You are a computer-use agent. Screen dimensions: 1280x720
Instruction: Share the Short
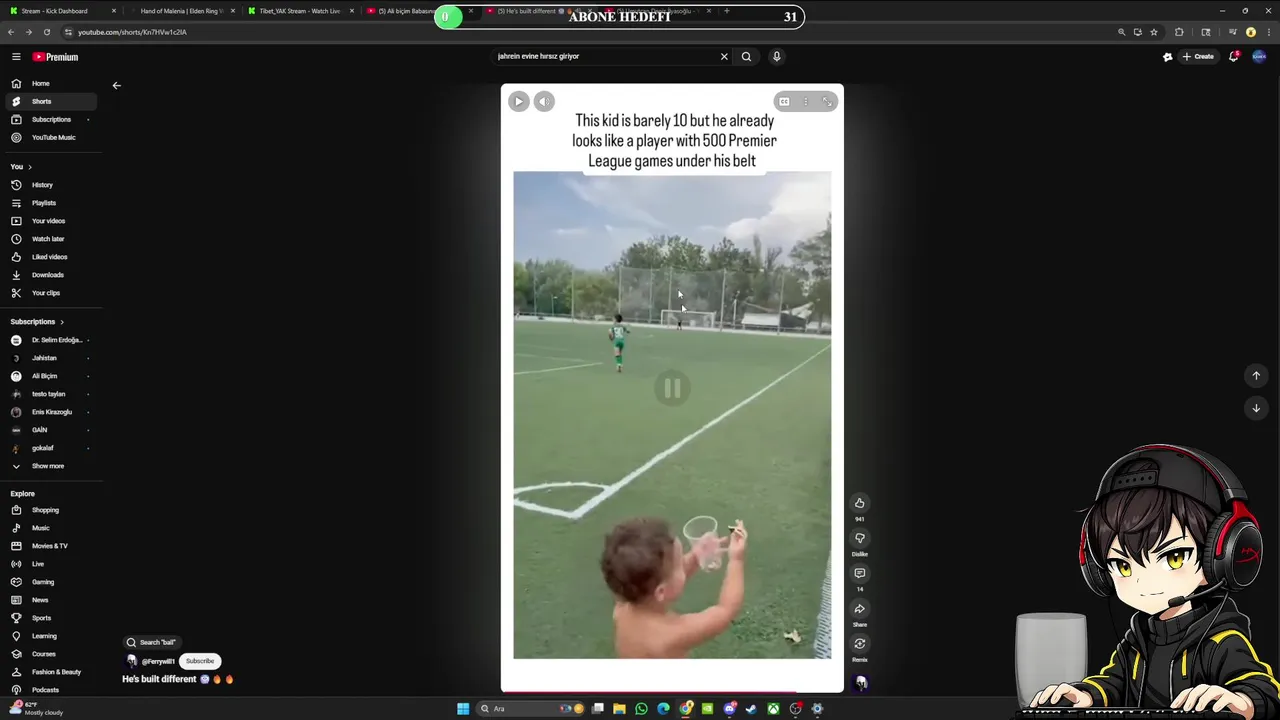click(859, 609)
